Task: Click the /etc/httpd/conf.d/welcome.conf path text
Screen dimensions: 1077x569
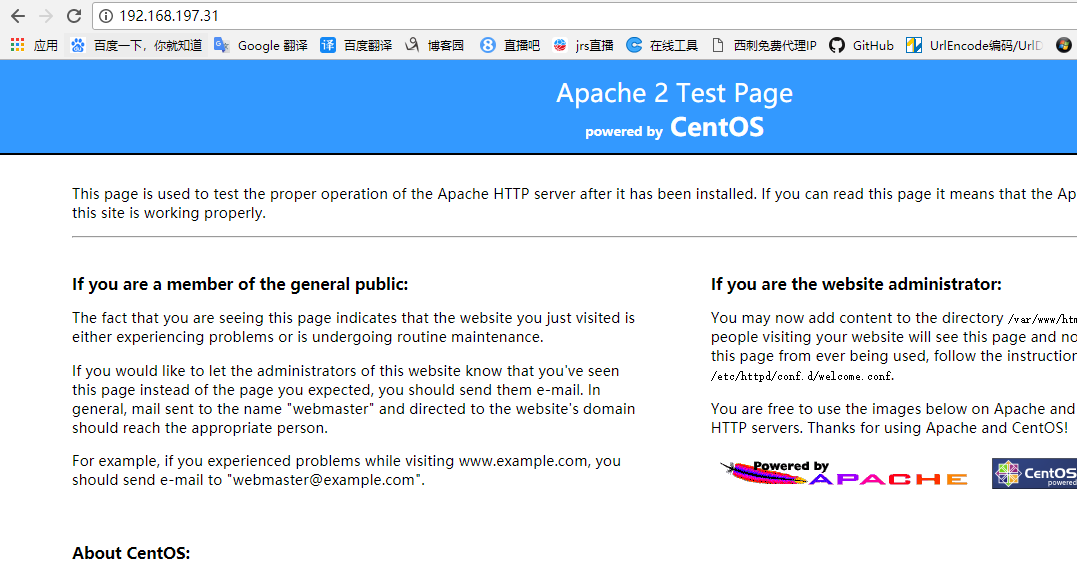Action: 802,377
